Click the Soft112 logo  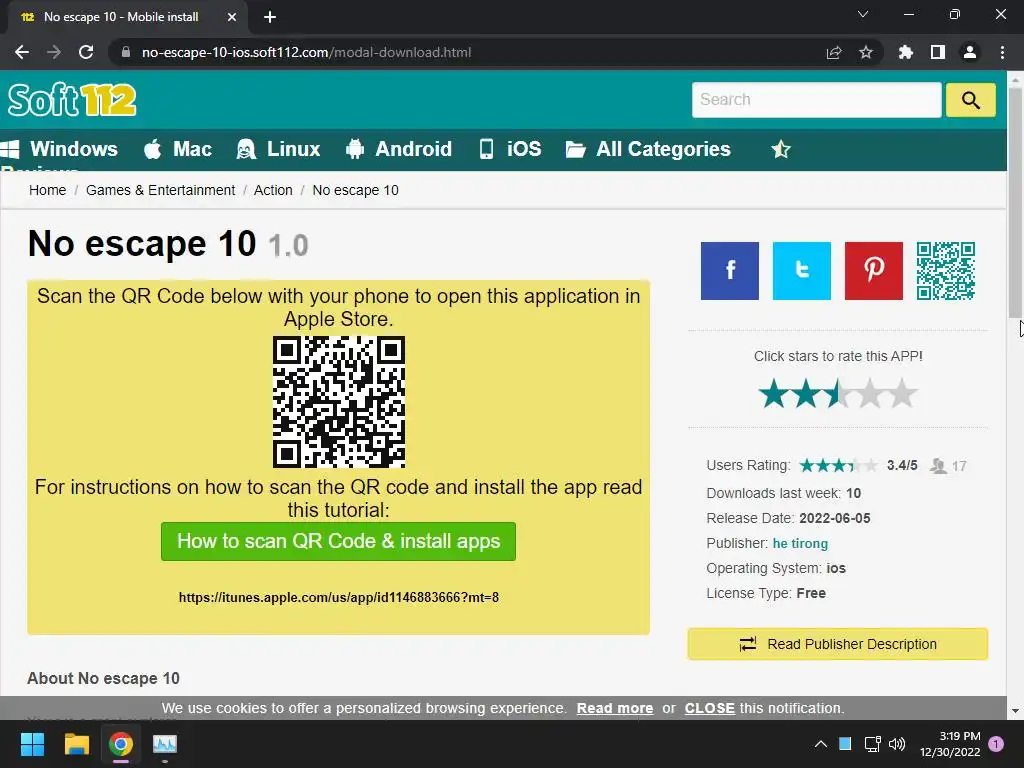72,100
